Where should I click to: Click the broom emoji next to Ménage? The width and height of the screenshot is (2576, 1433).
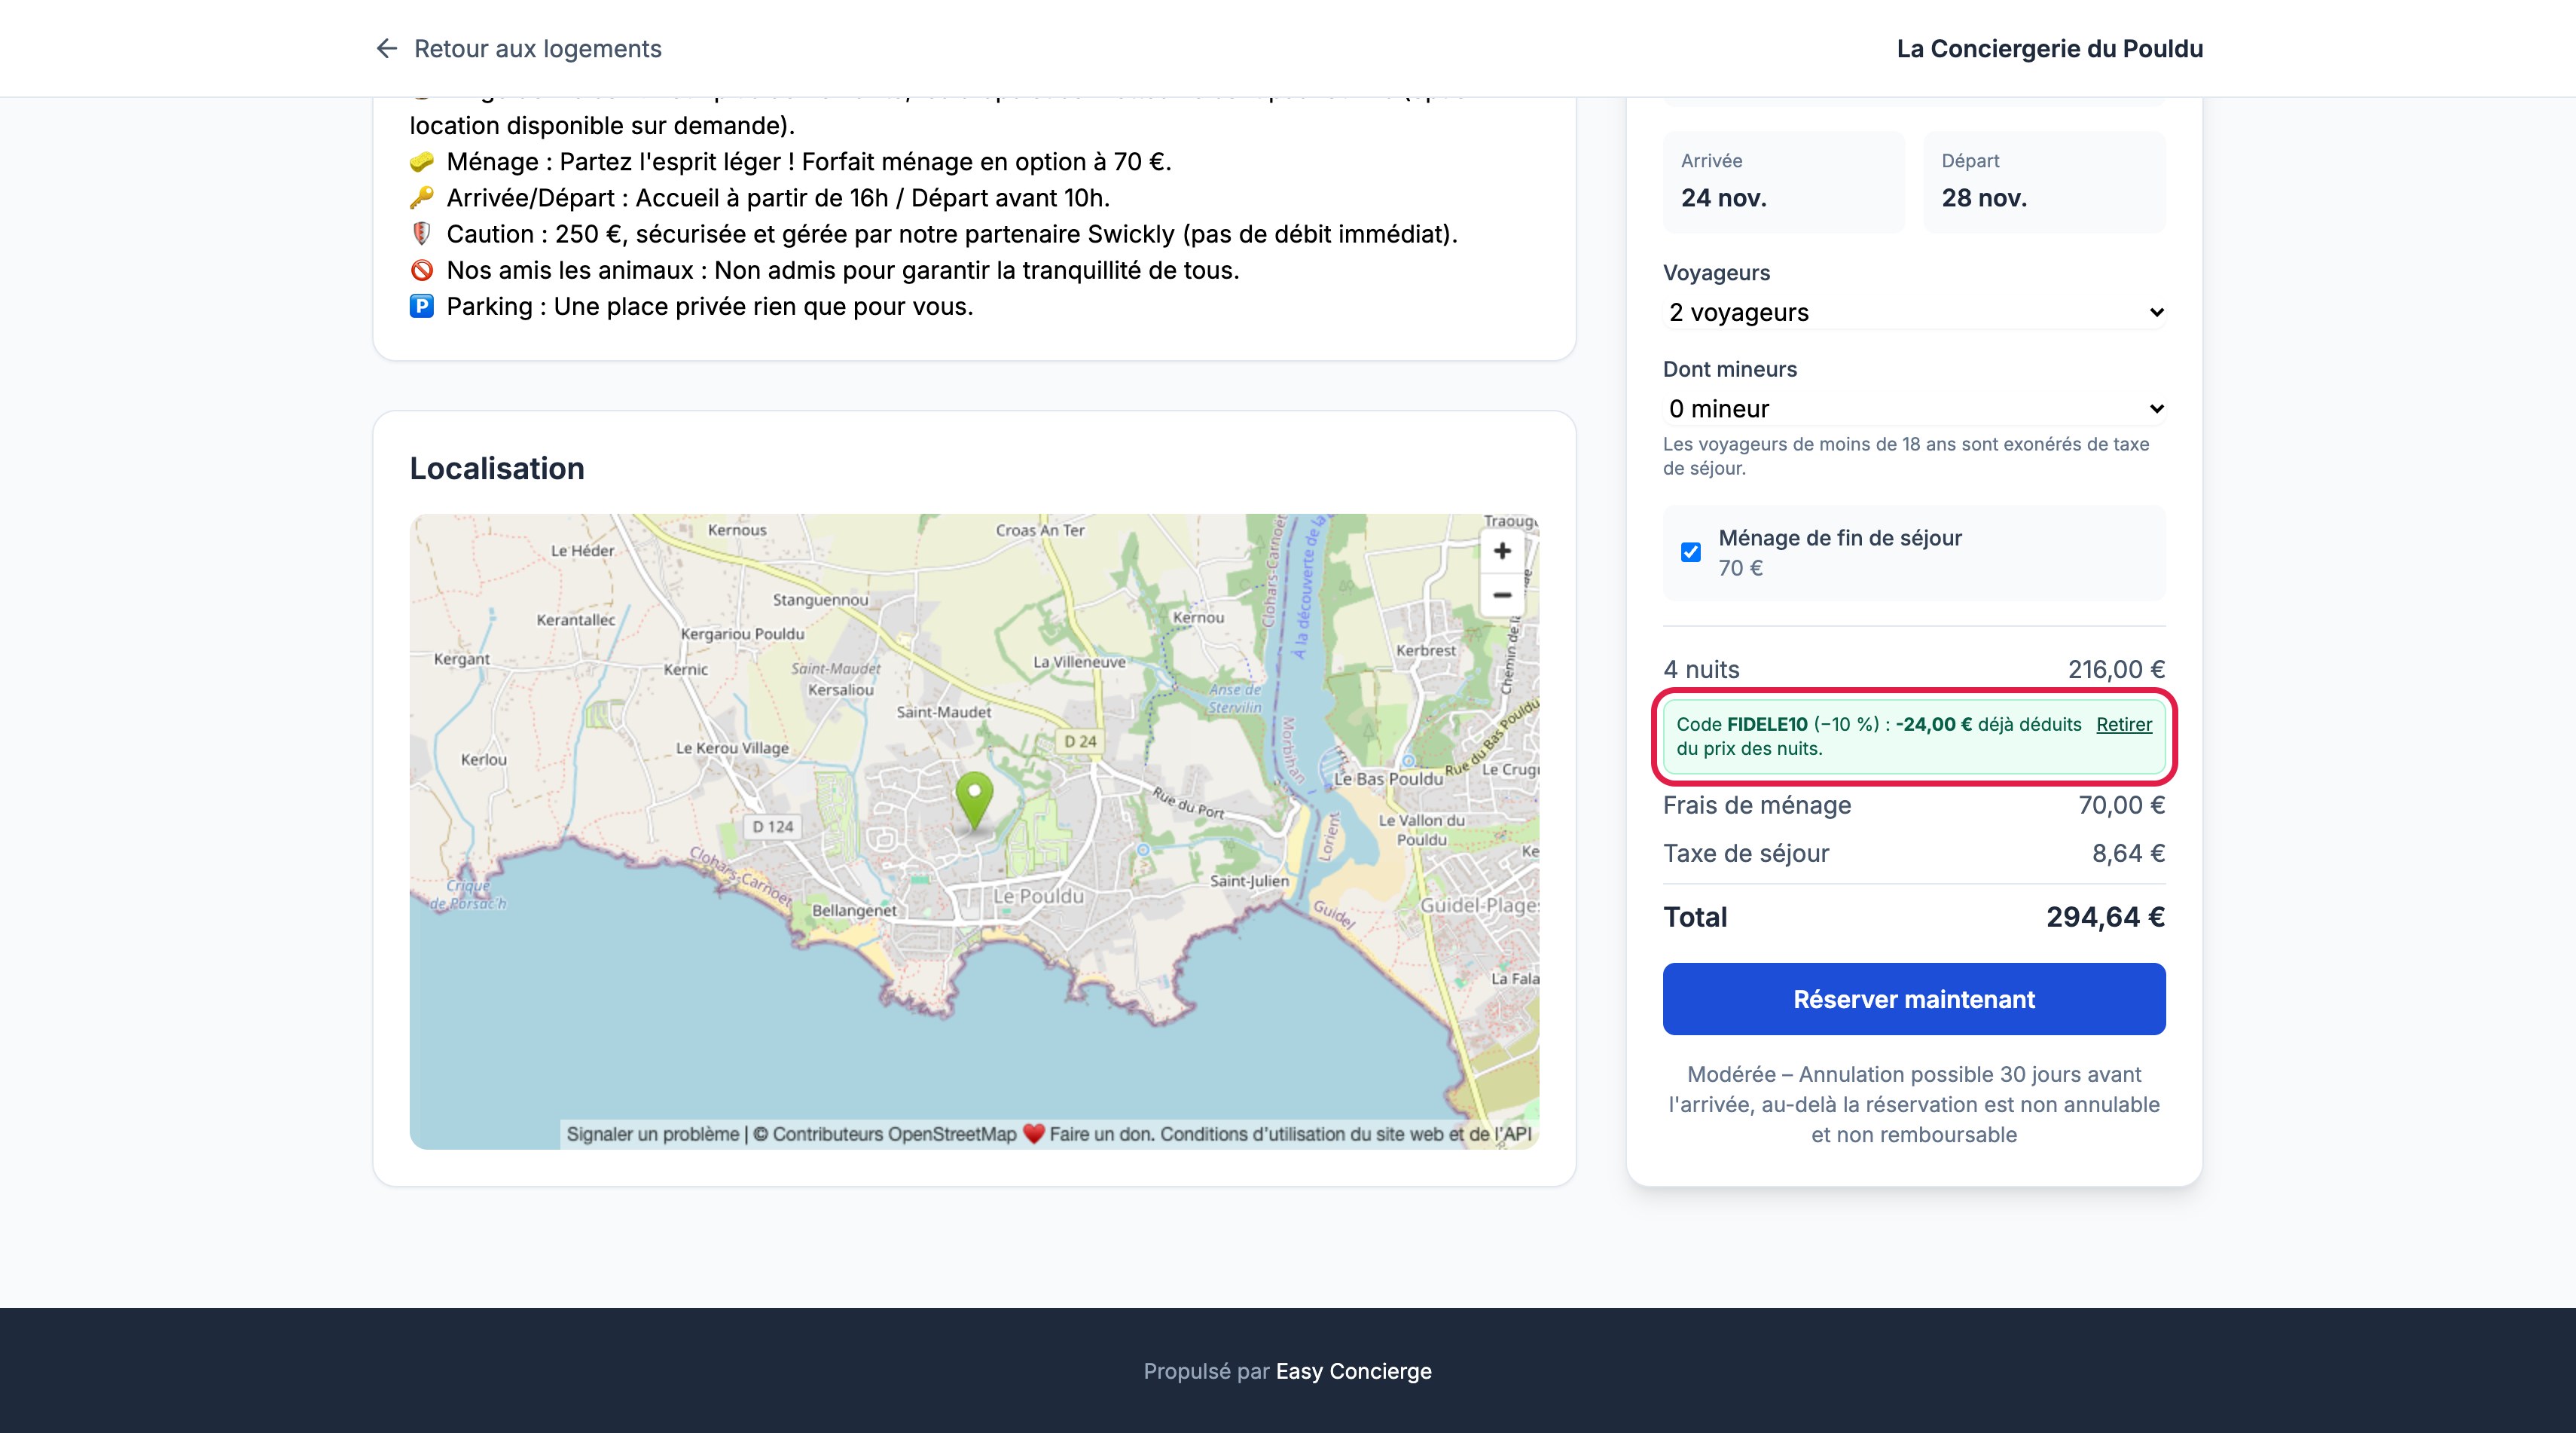click(x=422, y=162)
